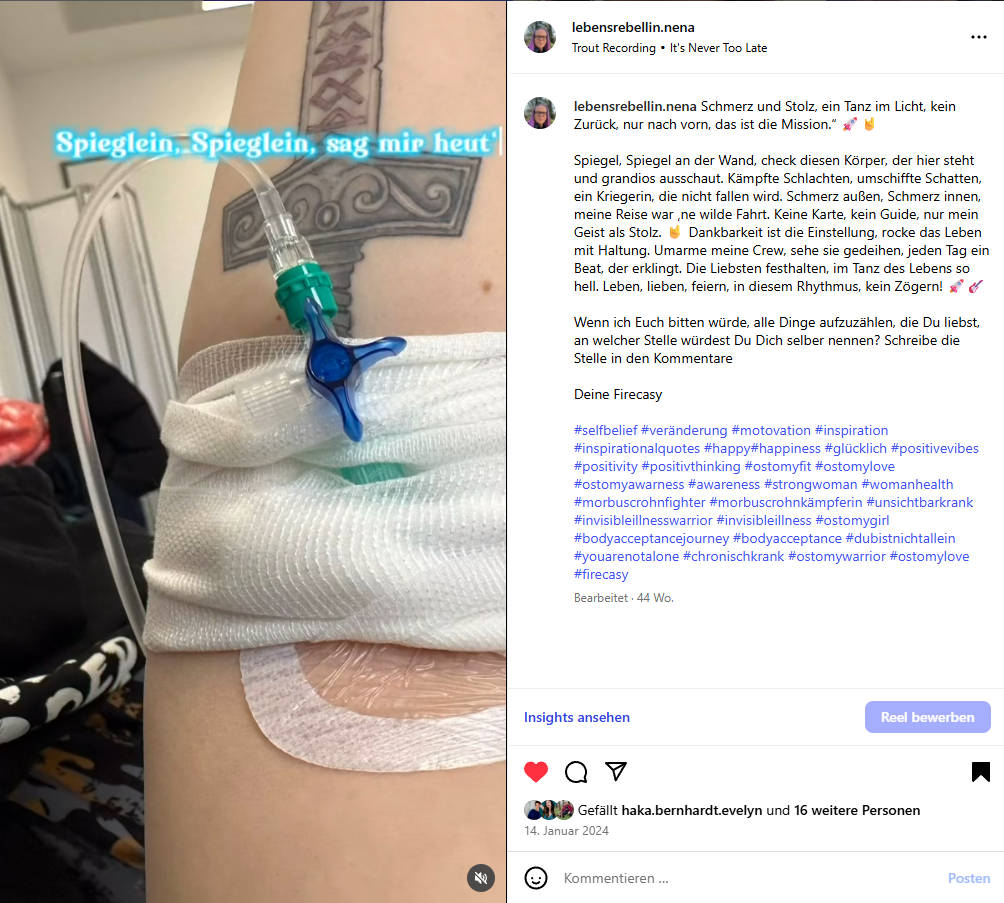The image size is (1004, 903).
Task: Click the Reel bewerben button
Action: 927,717
